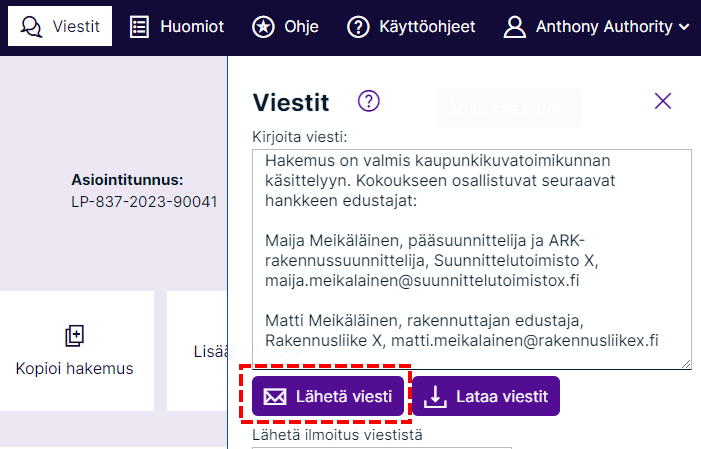Image resolution: width=701 pixels, height=449 pixels.
Task: Click inside the Kirjoita viesti text area
Action: point(470,260)
